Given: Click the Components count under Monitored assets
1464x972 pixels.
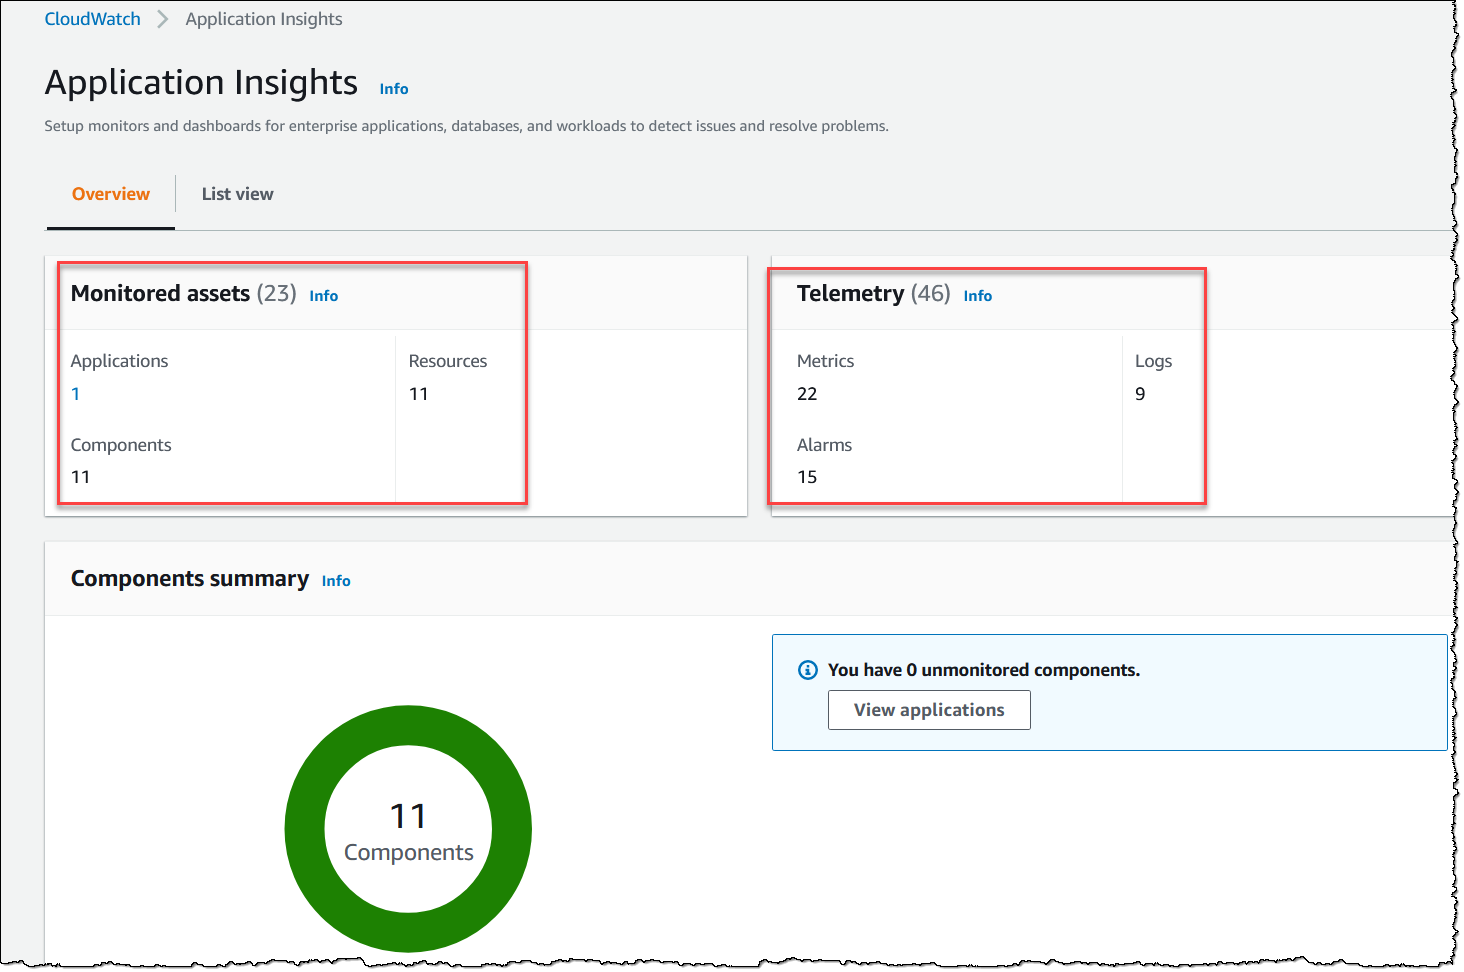Looking at the screenshot, I should (80, 476).
